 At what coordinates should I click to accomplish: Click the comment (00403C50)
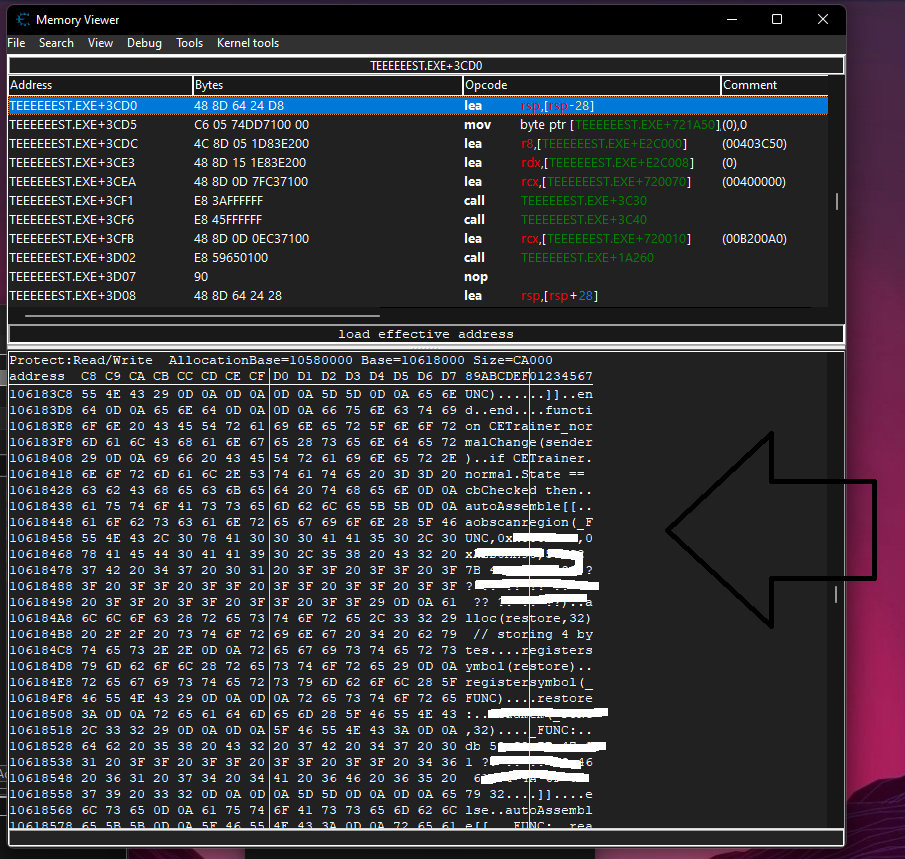coord(754,144)
